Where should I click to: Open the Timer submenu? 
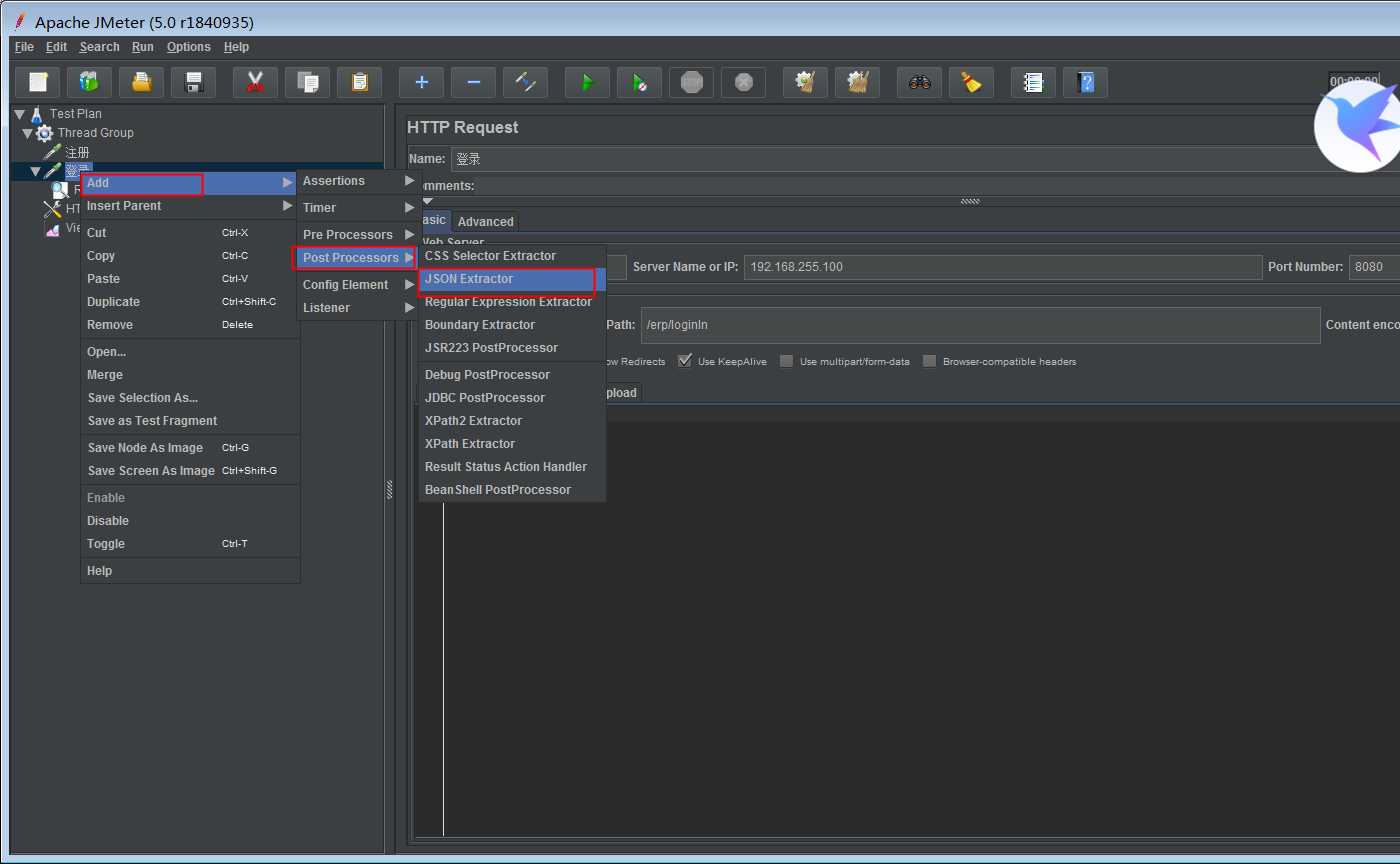click(x=359, y=208)
